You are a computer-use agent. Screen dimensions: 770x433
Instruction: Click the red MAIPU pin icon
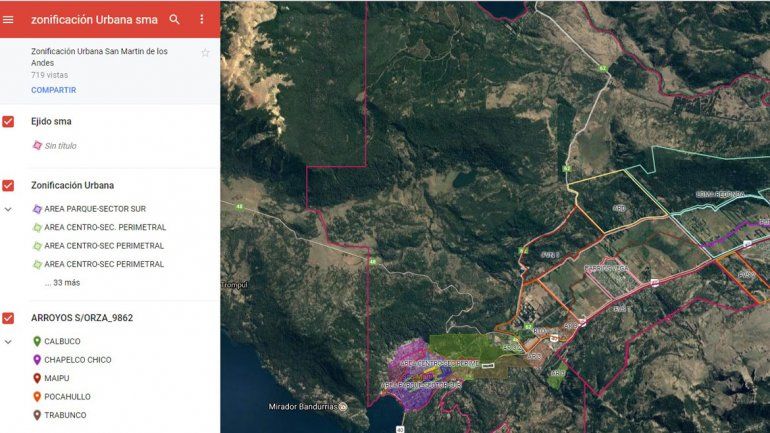37,378
